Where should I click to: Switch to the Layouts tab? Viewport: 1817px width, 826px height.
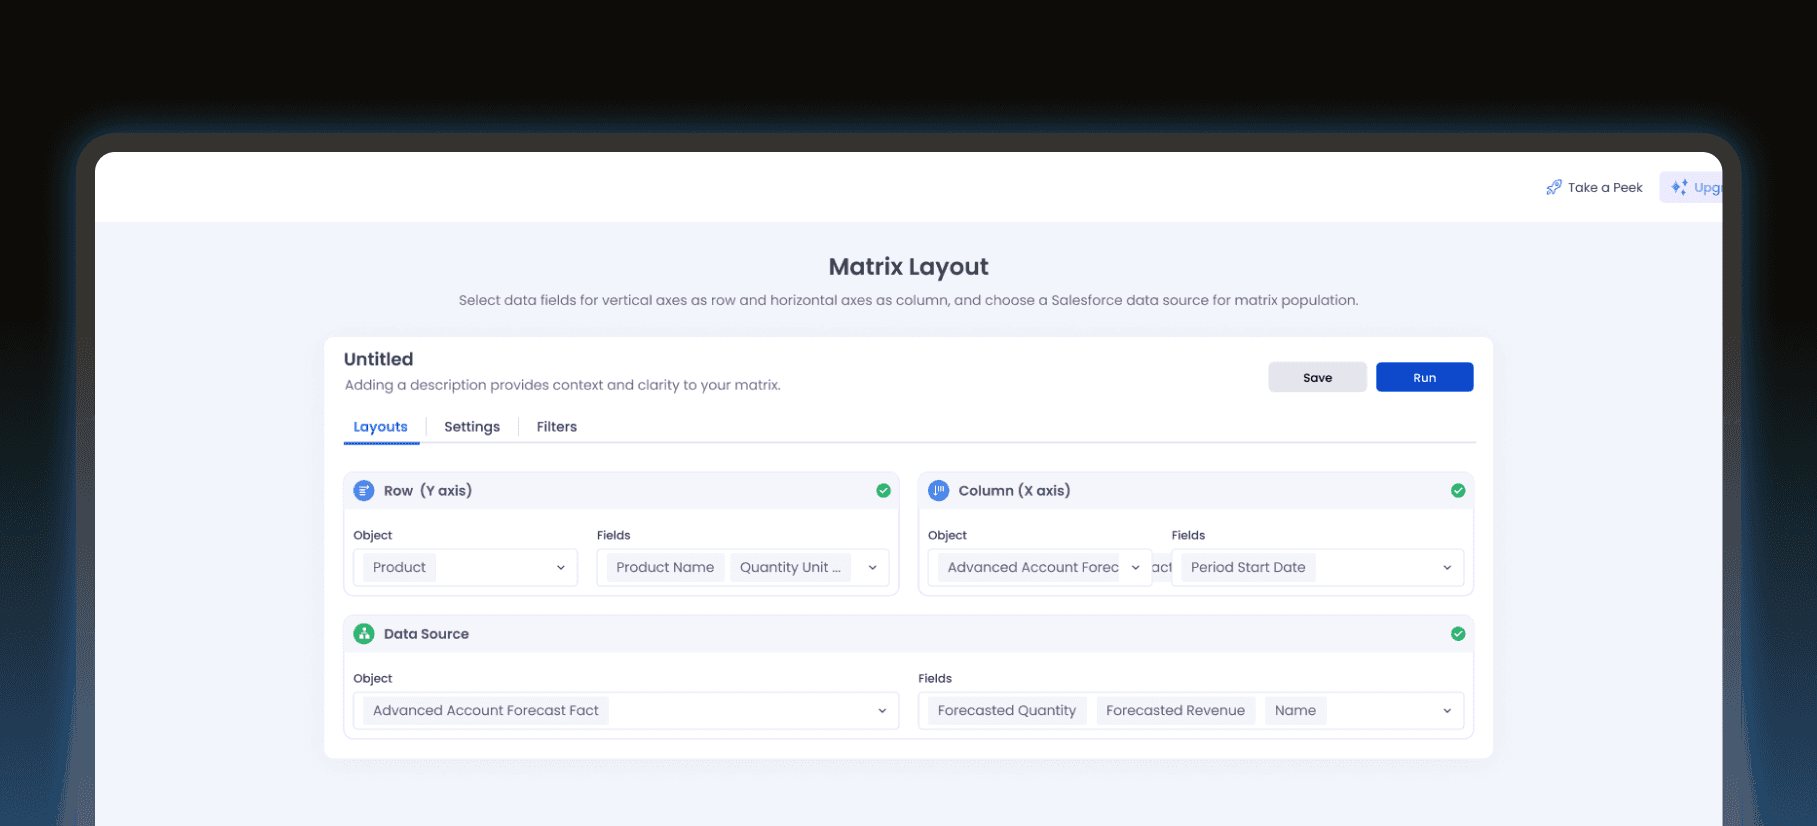(x=380, y=427)
